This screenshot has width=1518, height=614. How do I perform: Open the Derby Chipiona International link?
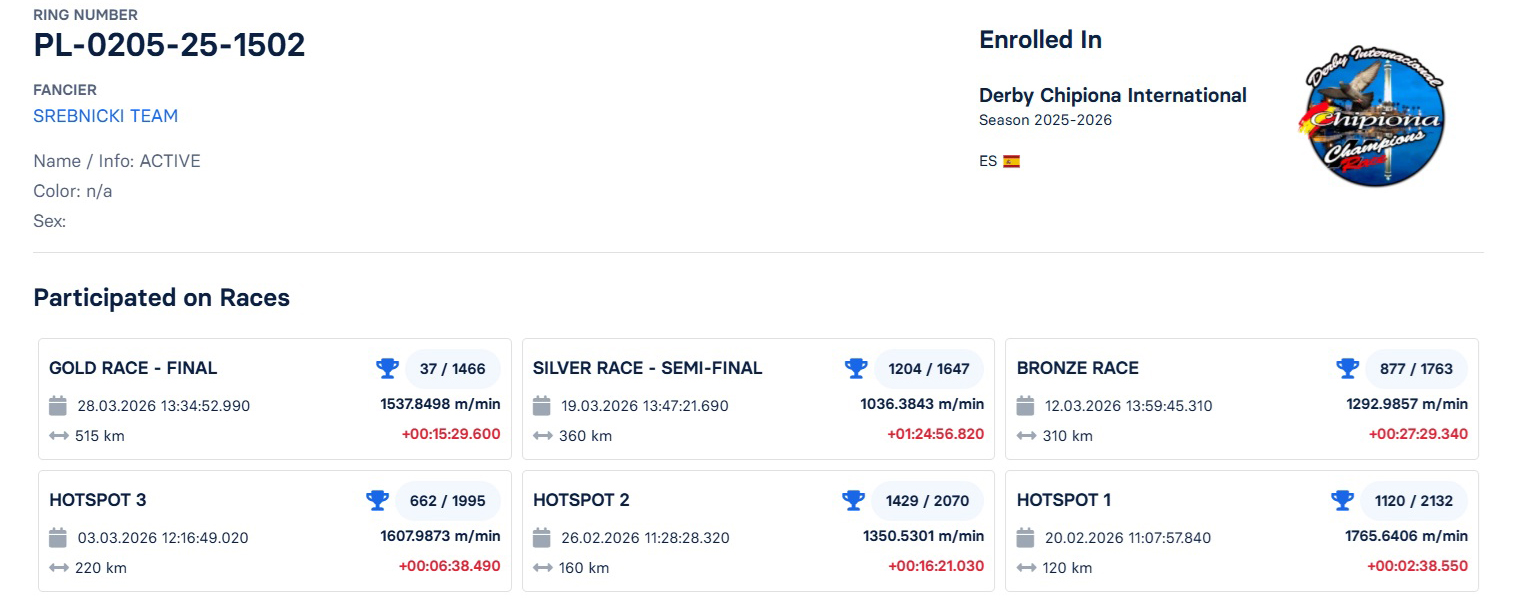pos(1112,96)
